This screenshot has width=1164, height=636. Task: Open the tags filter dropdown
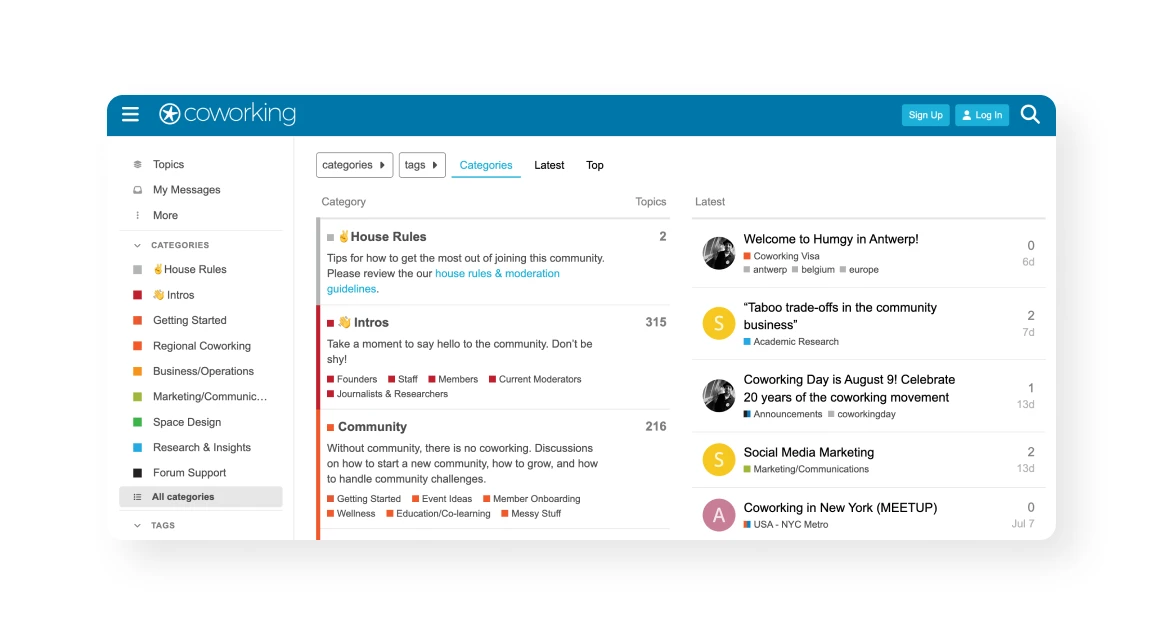click(421, 165)
